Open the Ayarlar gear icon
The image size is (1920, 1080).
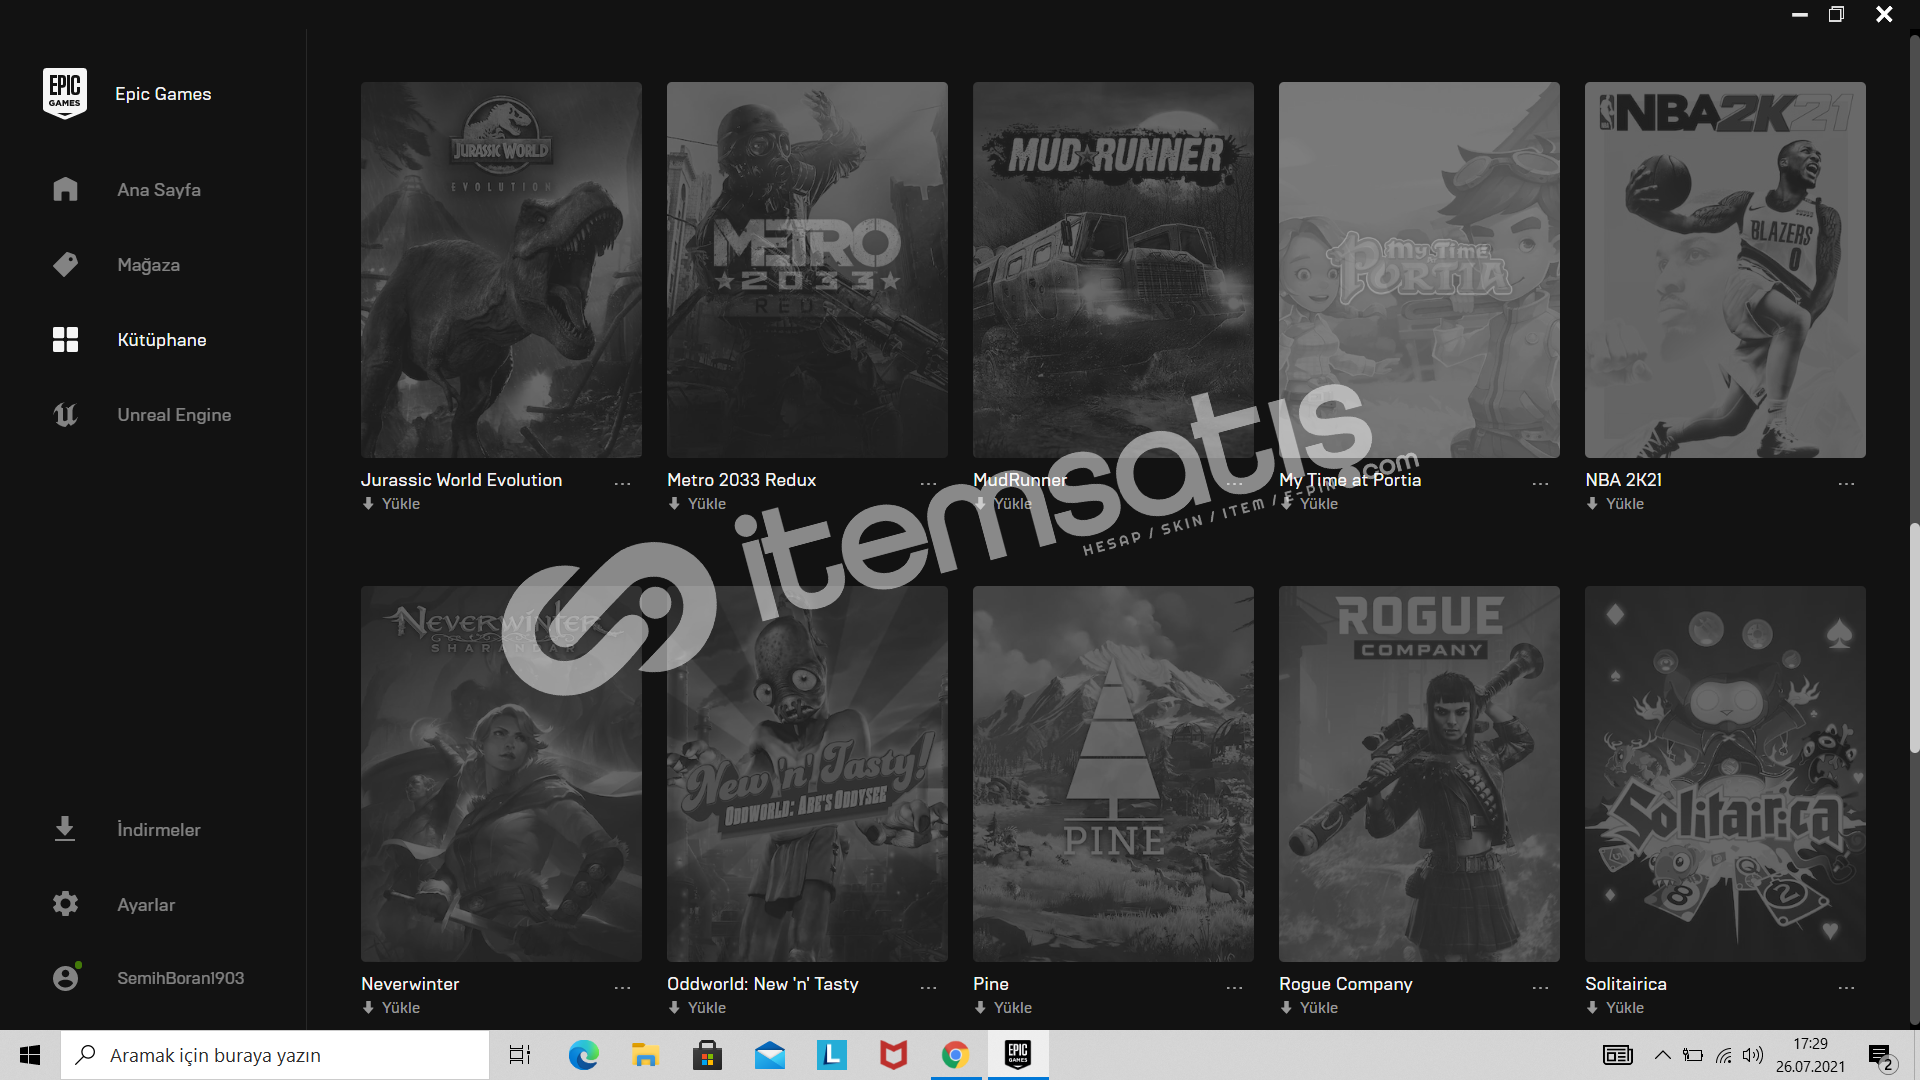(x=65, y=904)
